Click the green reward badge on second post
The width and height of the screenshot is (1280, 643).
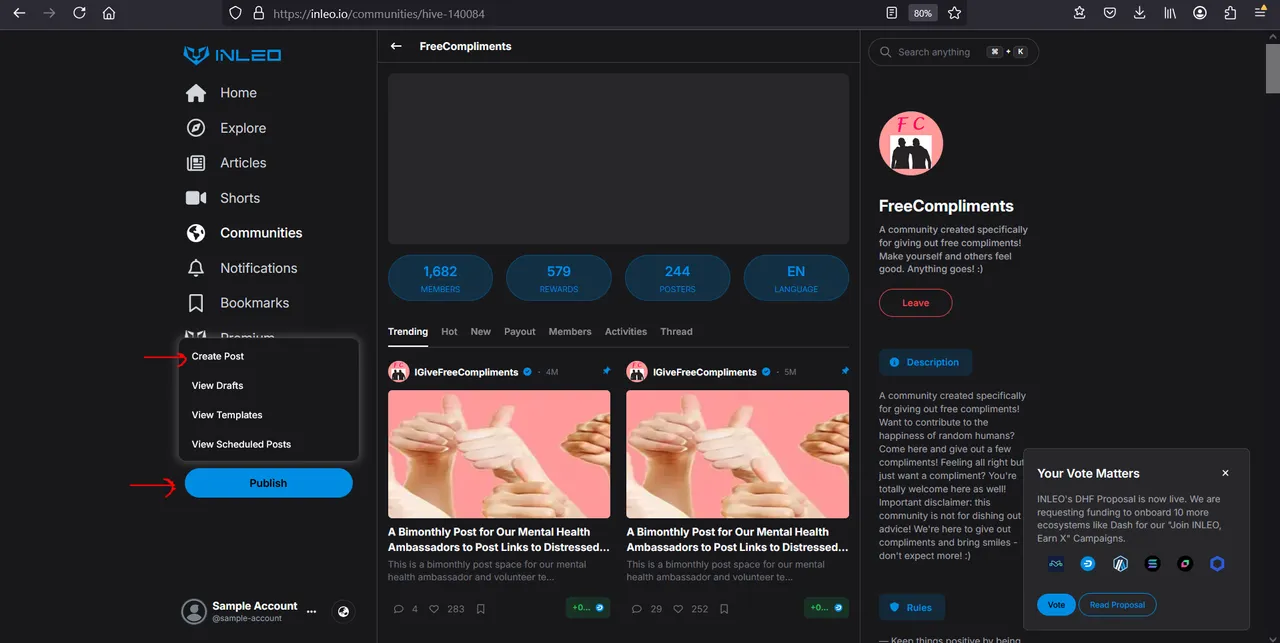826,607
